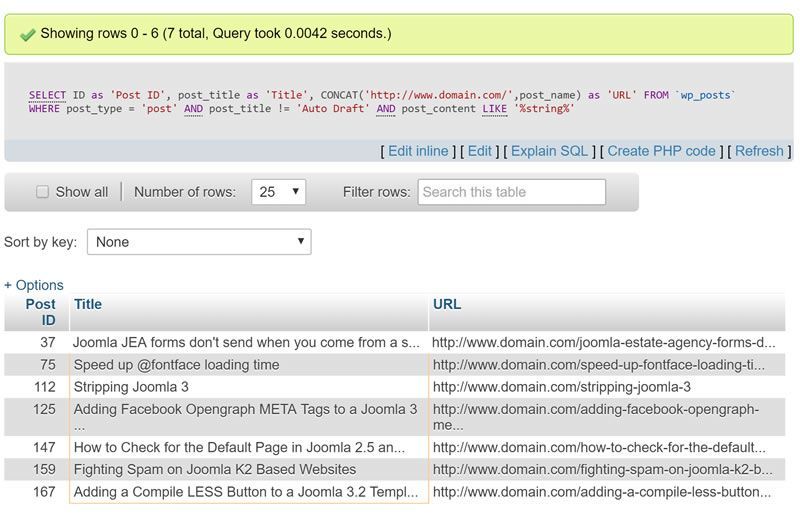
Task: Refresh the query results
Action: (759, 151)
